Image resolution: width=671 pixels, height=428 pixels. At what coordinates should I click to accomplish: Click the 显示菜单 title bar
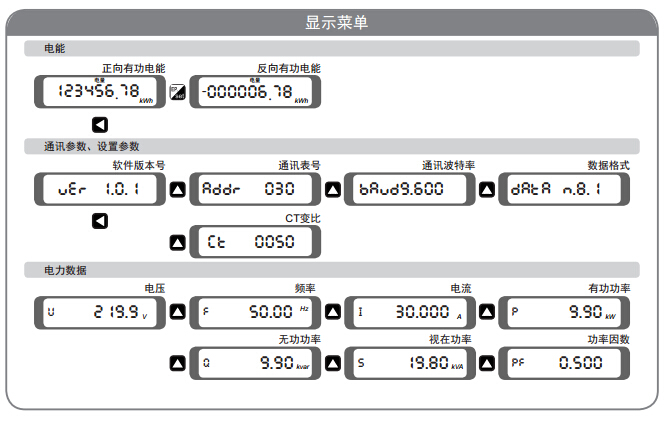point(335,22)
